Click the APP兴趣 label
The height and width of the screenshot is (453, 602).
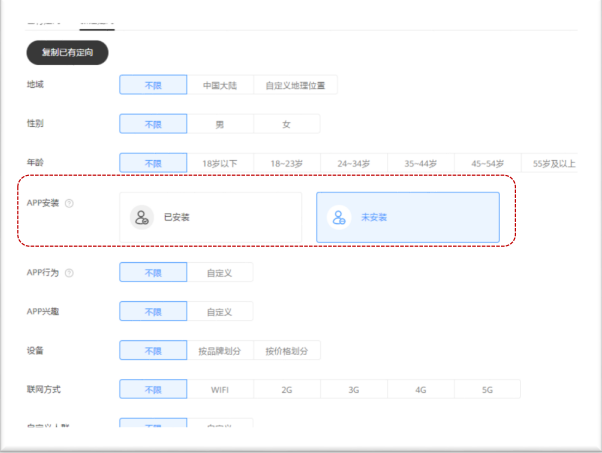43,311
